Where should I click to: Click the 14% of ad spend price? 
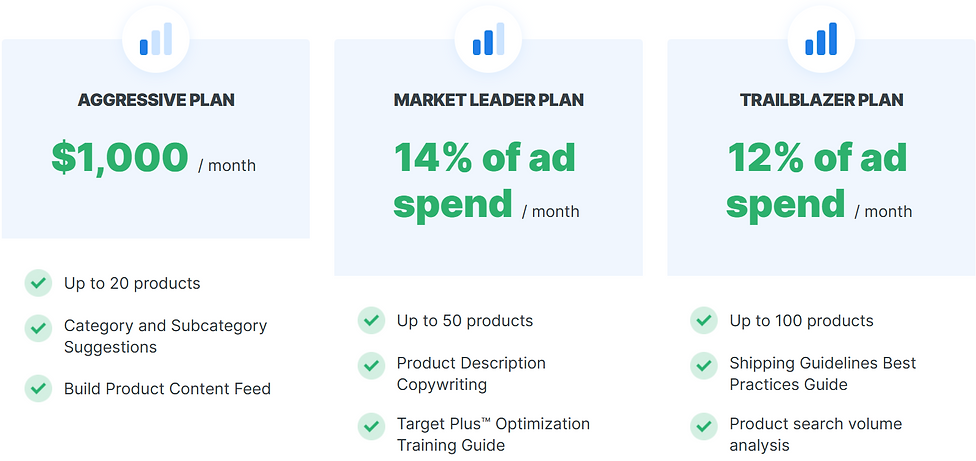(x=486, y=181)
